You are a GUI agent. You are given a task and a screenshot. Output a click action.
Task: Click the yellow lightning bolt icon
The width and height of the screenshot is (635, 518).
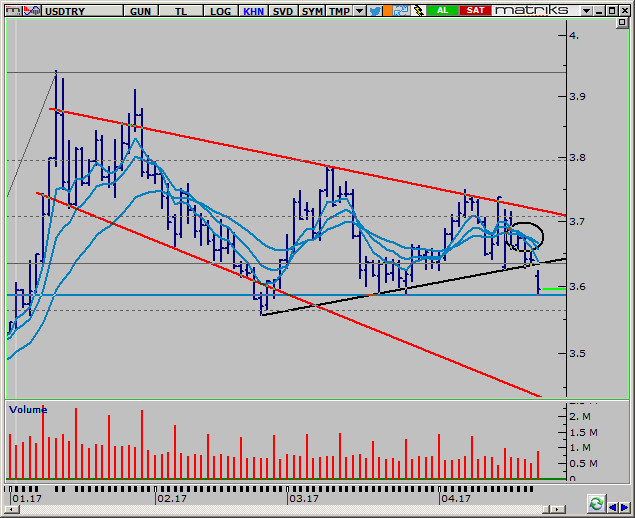point(417,10)
